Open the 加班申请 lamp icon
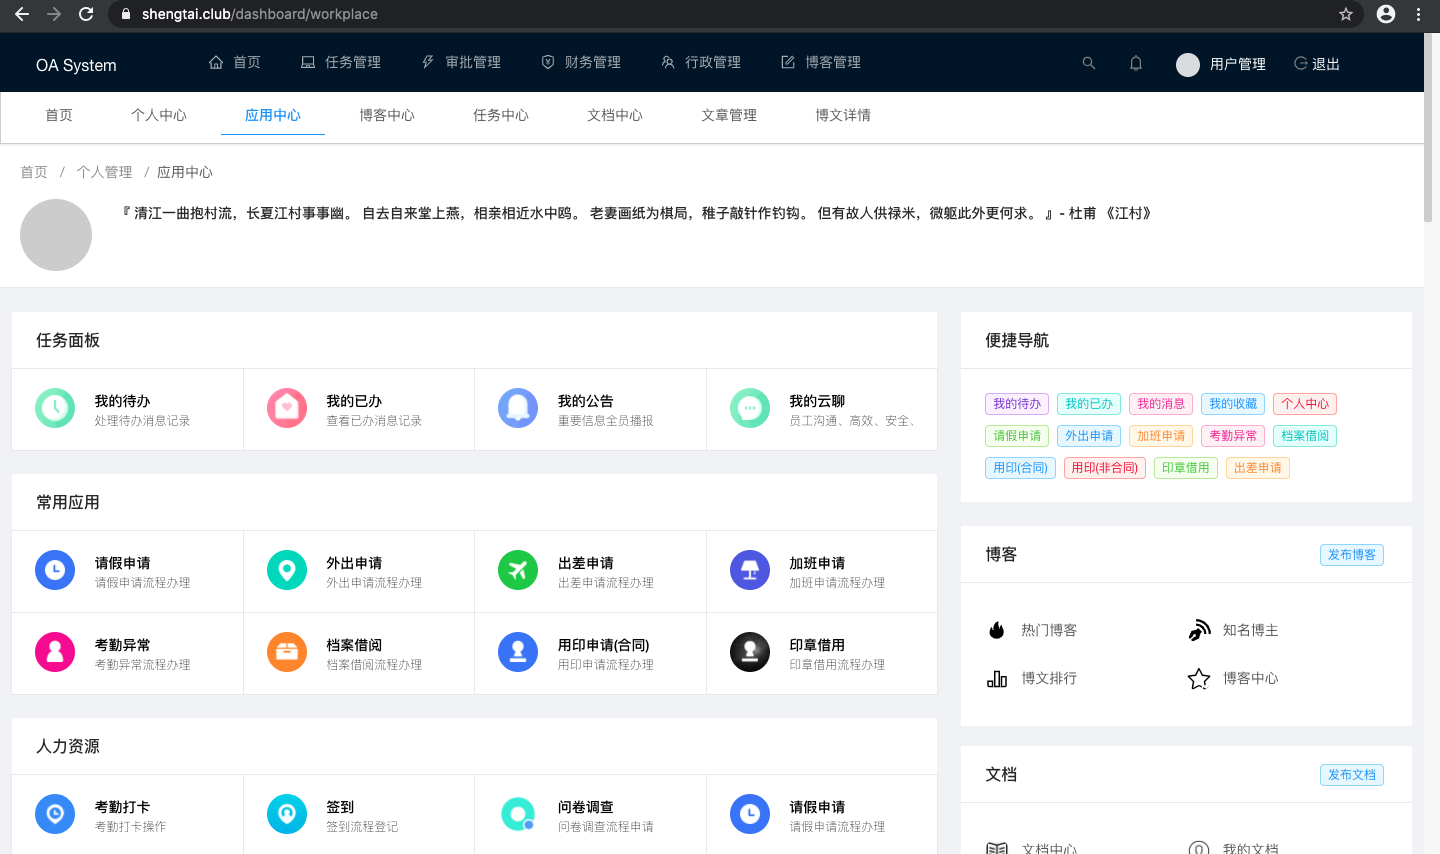The width and height of the screenshot is (1440, 854). pyautogui.click(x=750, y=570)
